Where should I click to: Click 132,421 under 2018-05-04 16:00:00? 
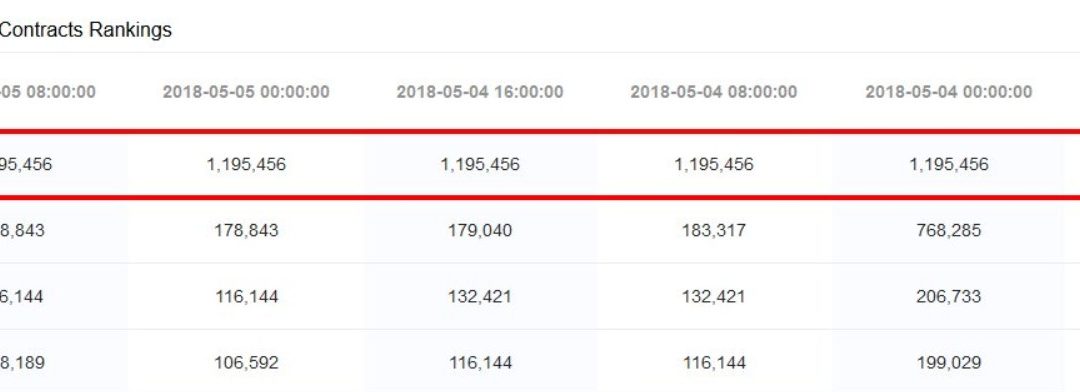(480, 297)
